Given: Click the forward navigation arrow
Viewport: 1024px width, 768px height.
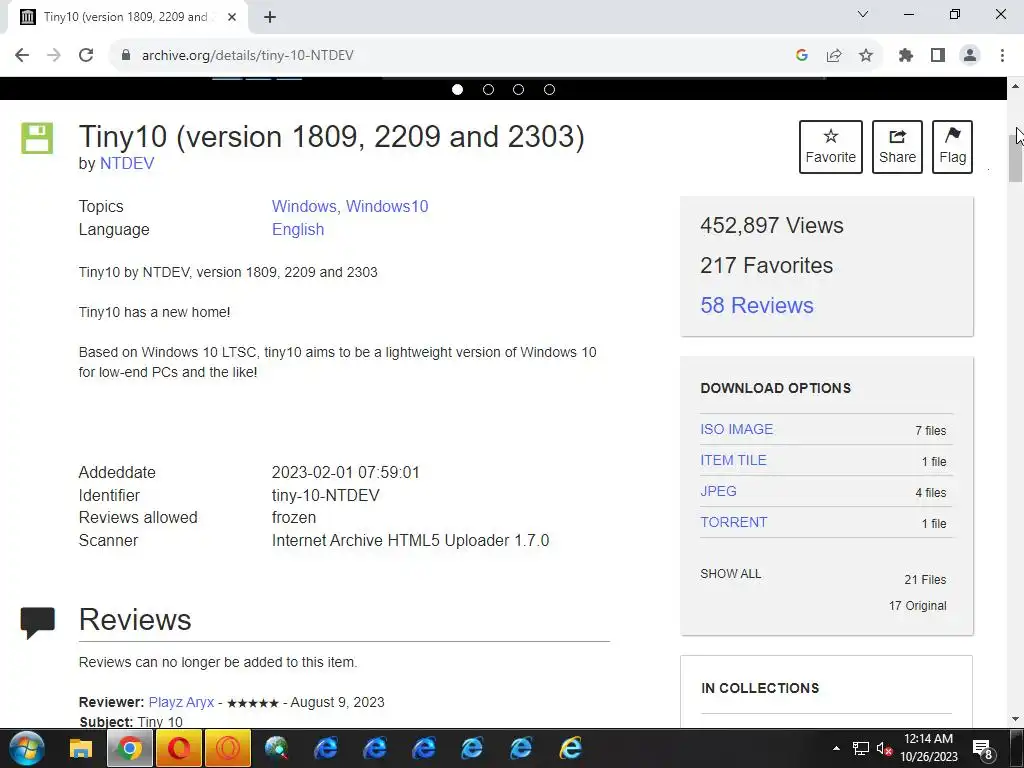Looking at the screenshot, I should click(x=54, y=55).
